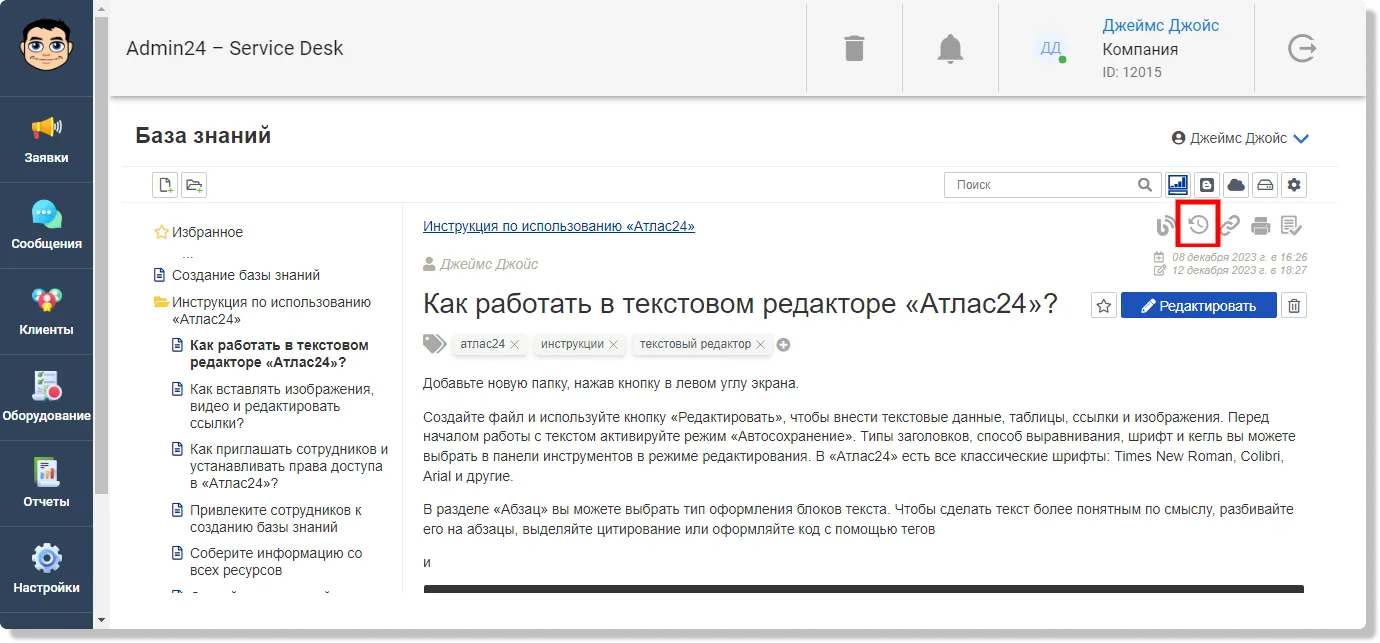Image resolution: width=1380 pixels, height=643 pixels.
Task: Open knowledge base gear settings
Action: [1294, 184]
